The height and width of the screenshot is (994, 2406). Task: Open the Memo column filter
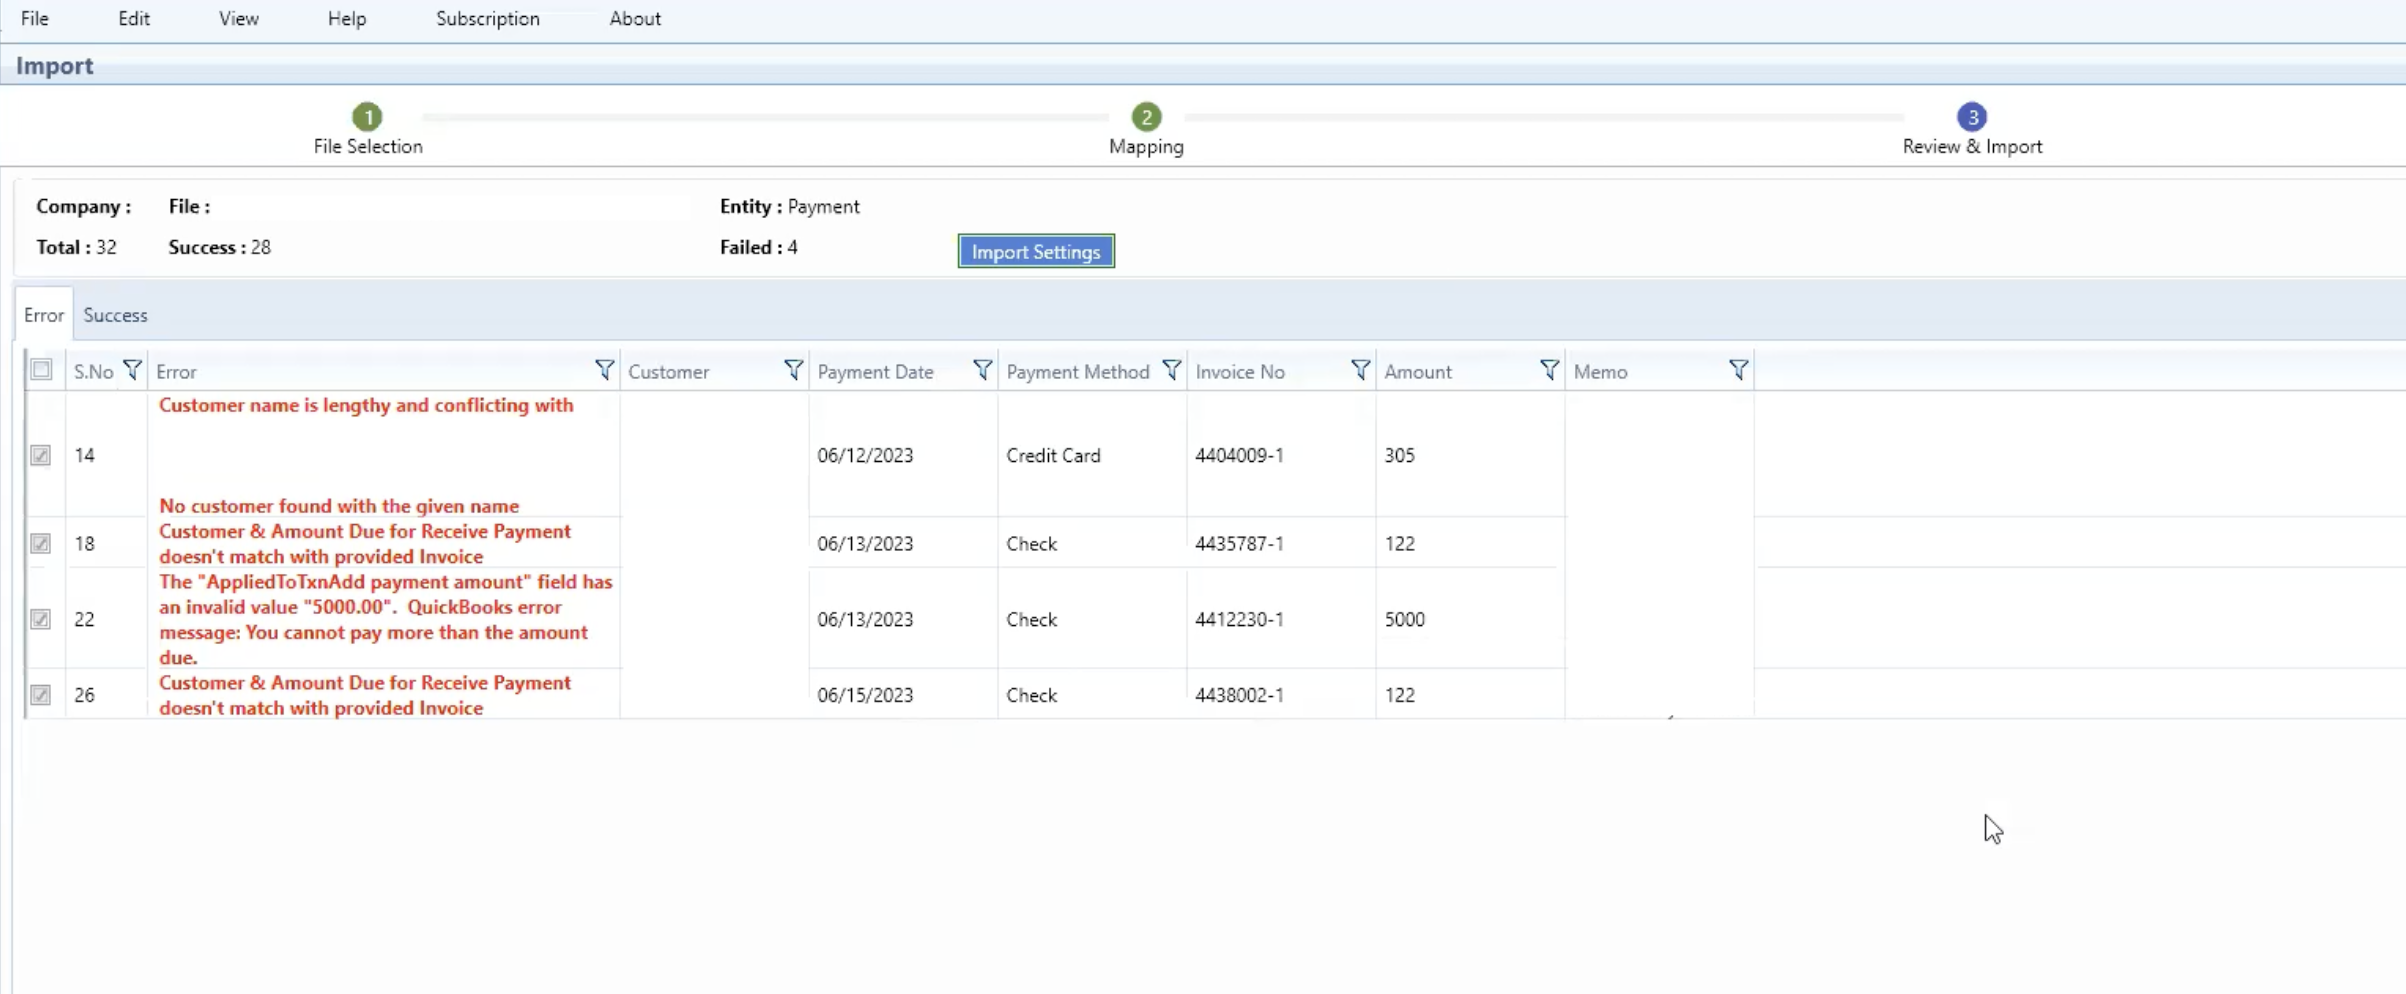1738,370
